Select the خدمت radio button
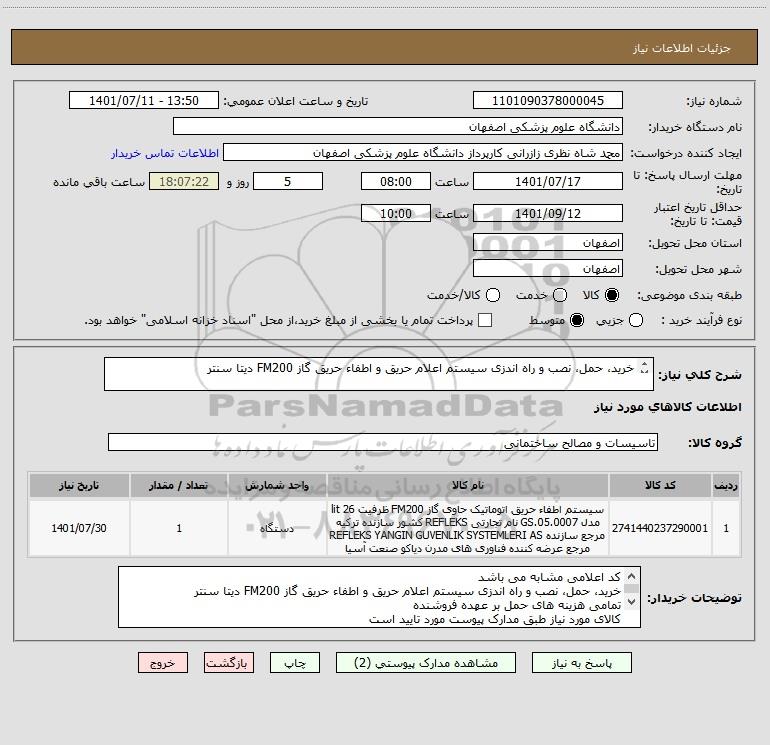Viewport: 770px width, 745px height. [x=560, y=295]
